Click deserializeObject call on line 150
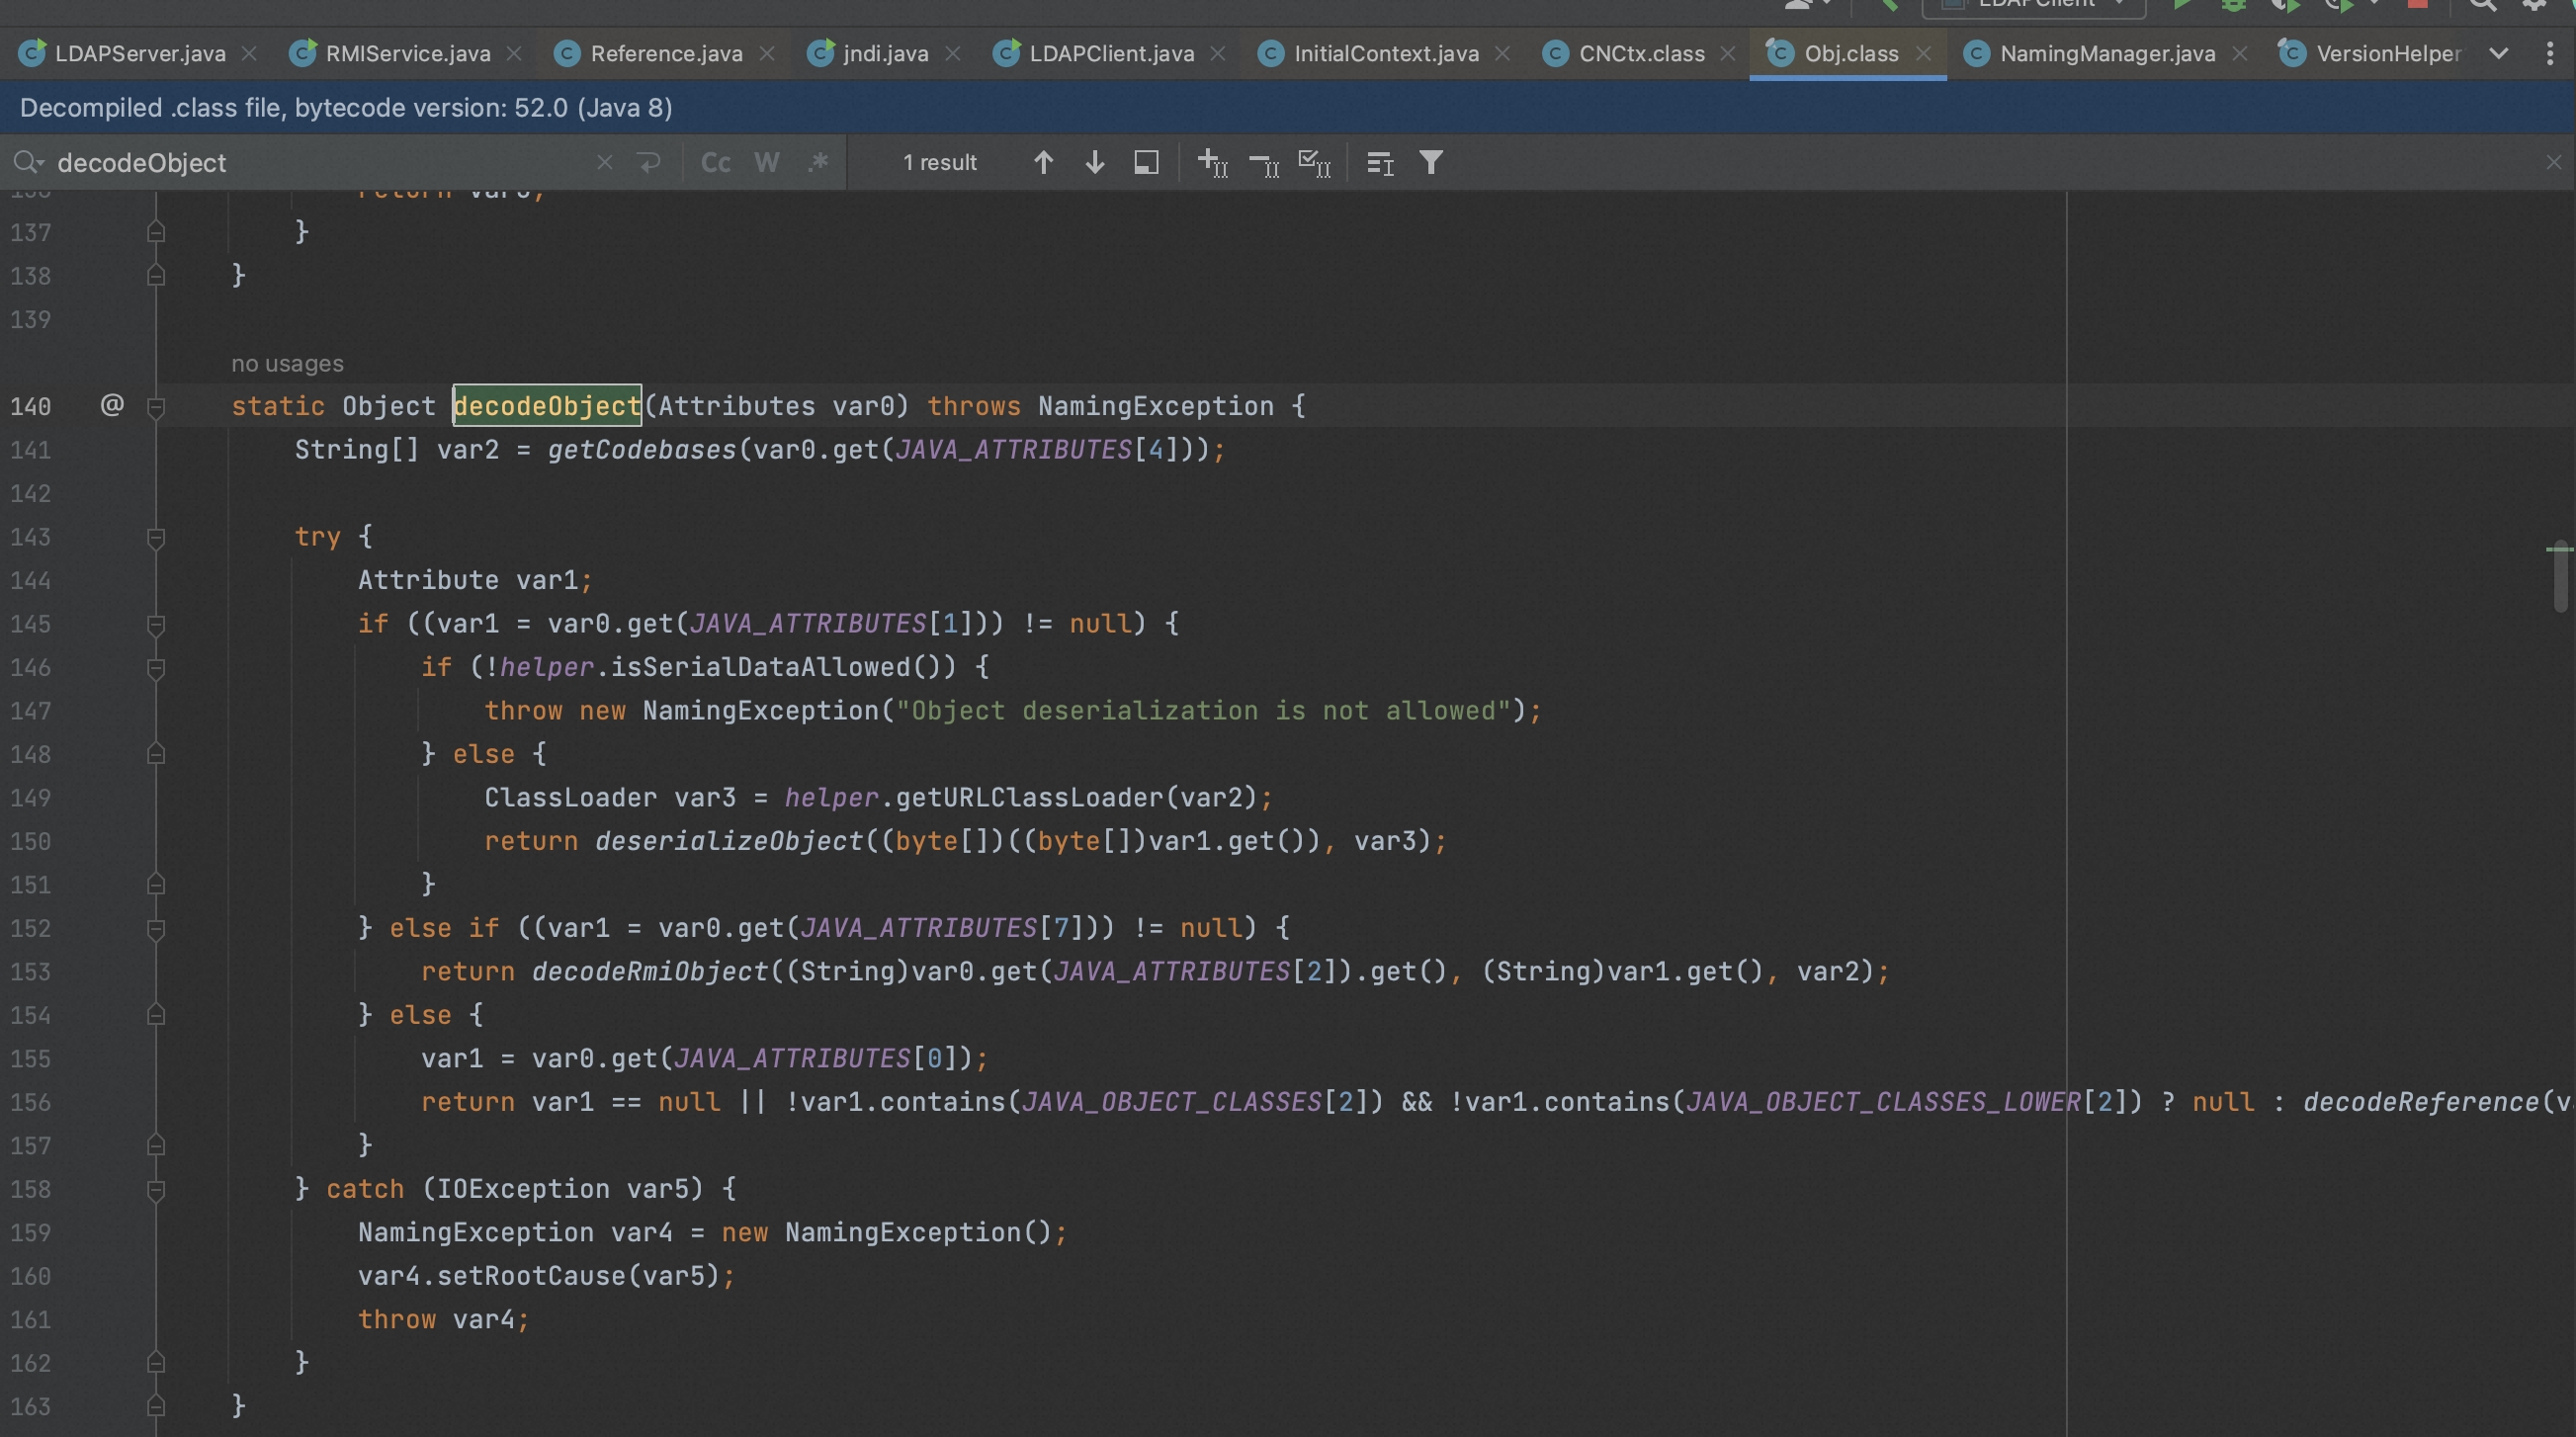This screenshot has height=1437, width=2576. pyautogui.click(x=729, y=841)
